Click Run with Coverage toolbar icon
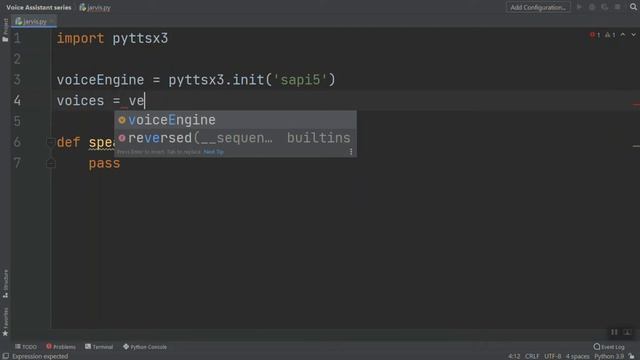640x360 pixels. tap(604, 7)
